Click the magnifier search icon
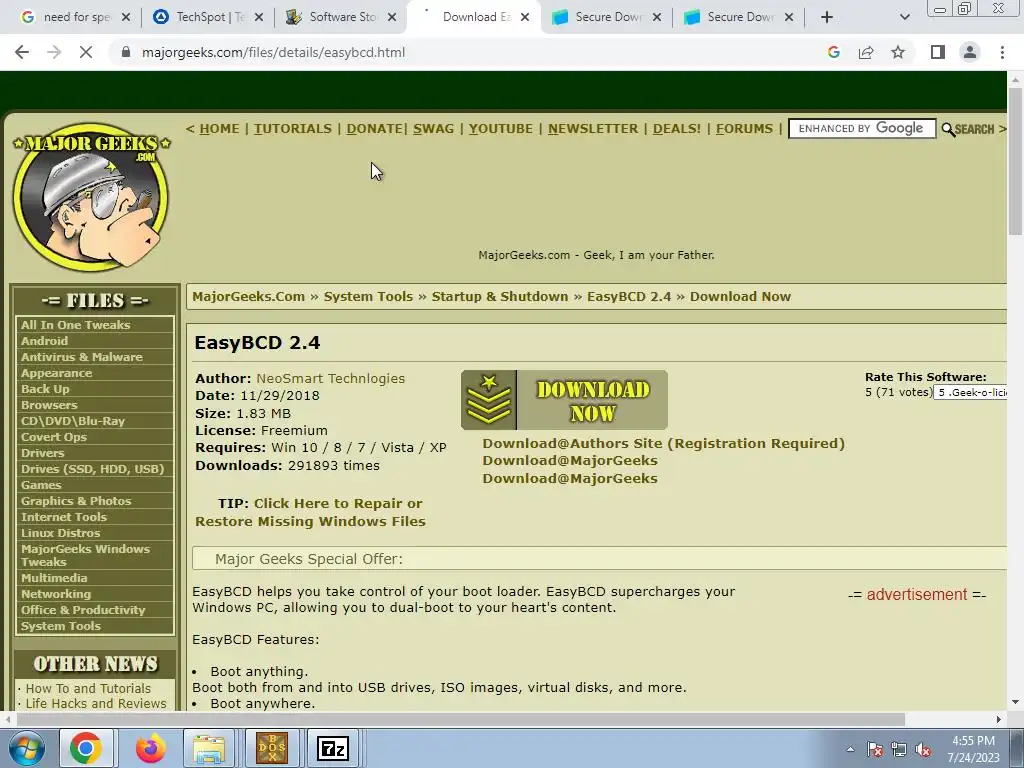 click(948, 129)
